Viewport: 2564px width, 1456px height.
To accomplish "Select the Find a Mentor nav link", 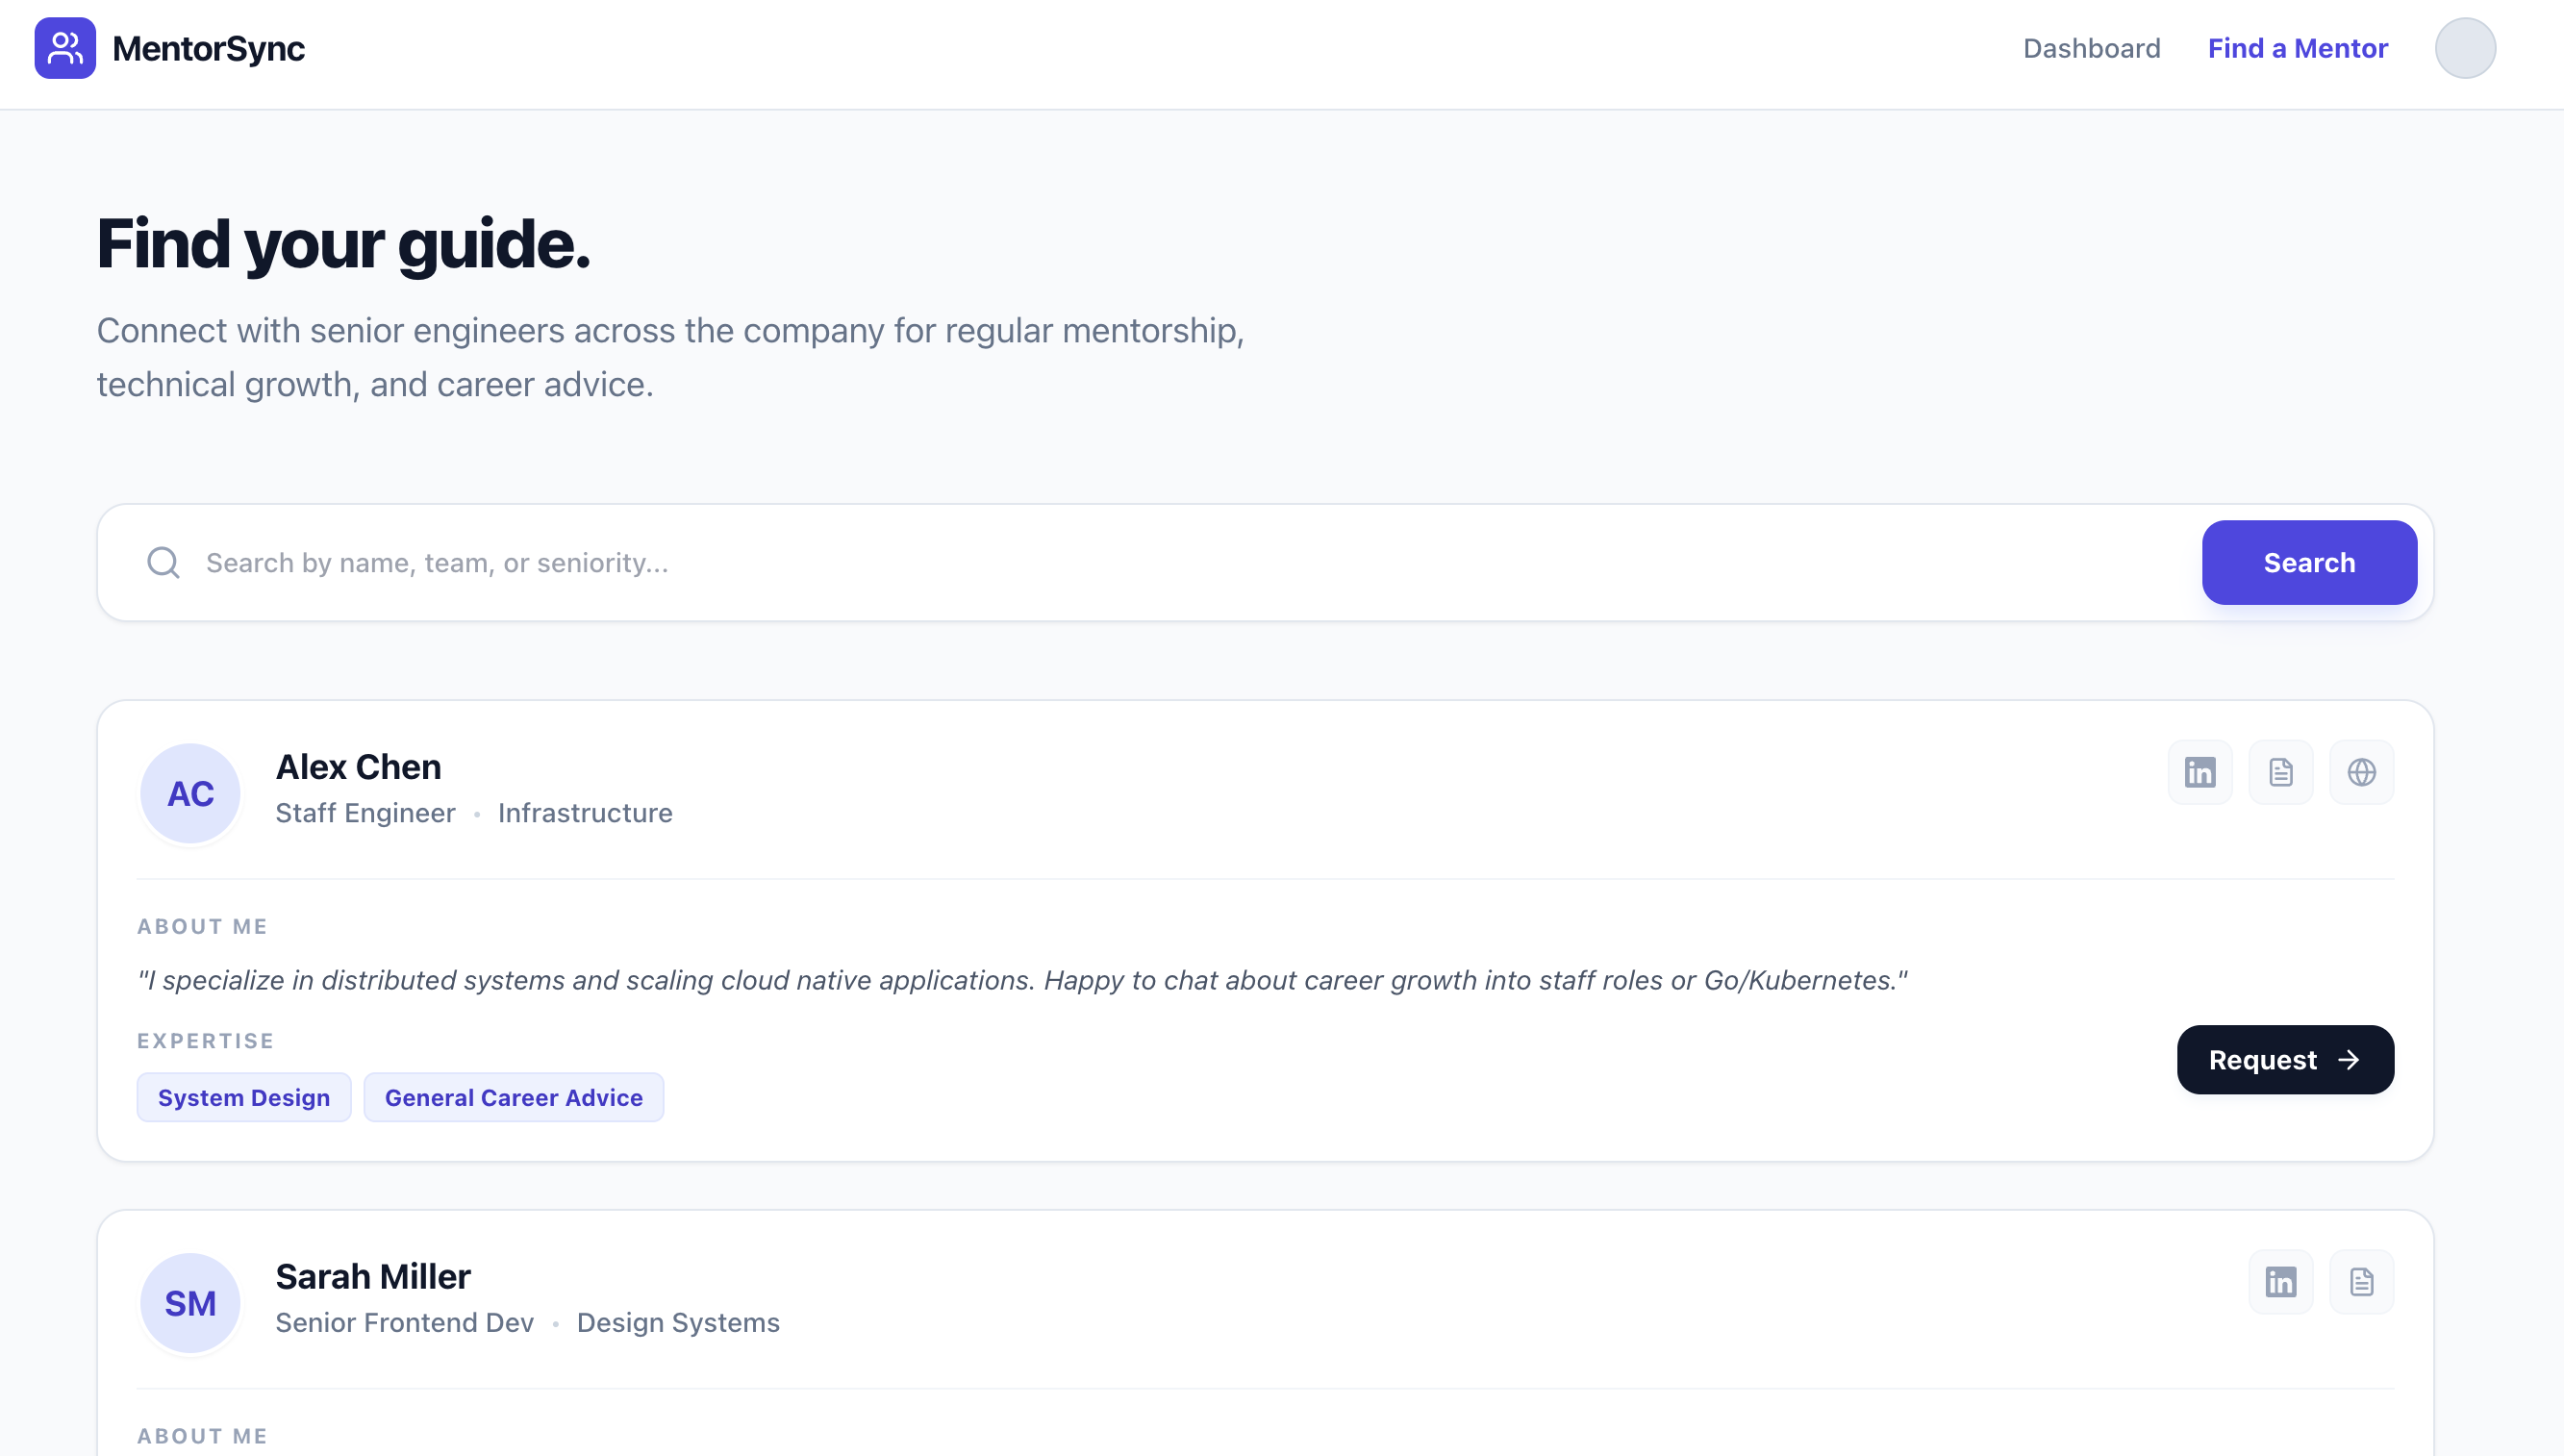I will (2297, 48).
